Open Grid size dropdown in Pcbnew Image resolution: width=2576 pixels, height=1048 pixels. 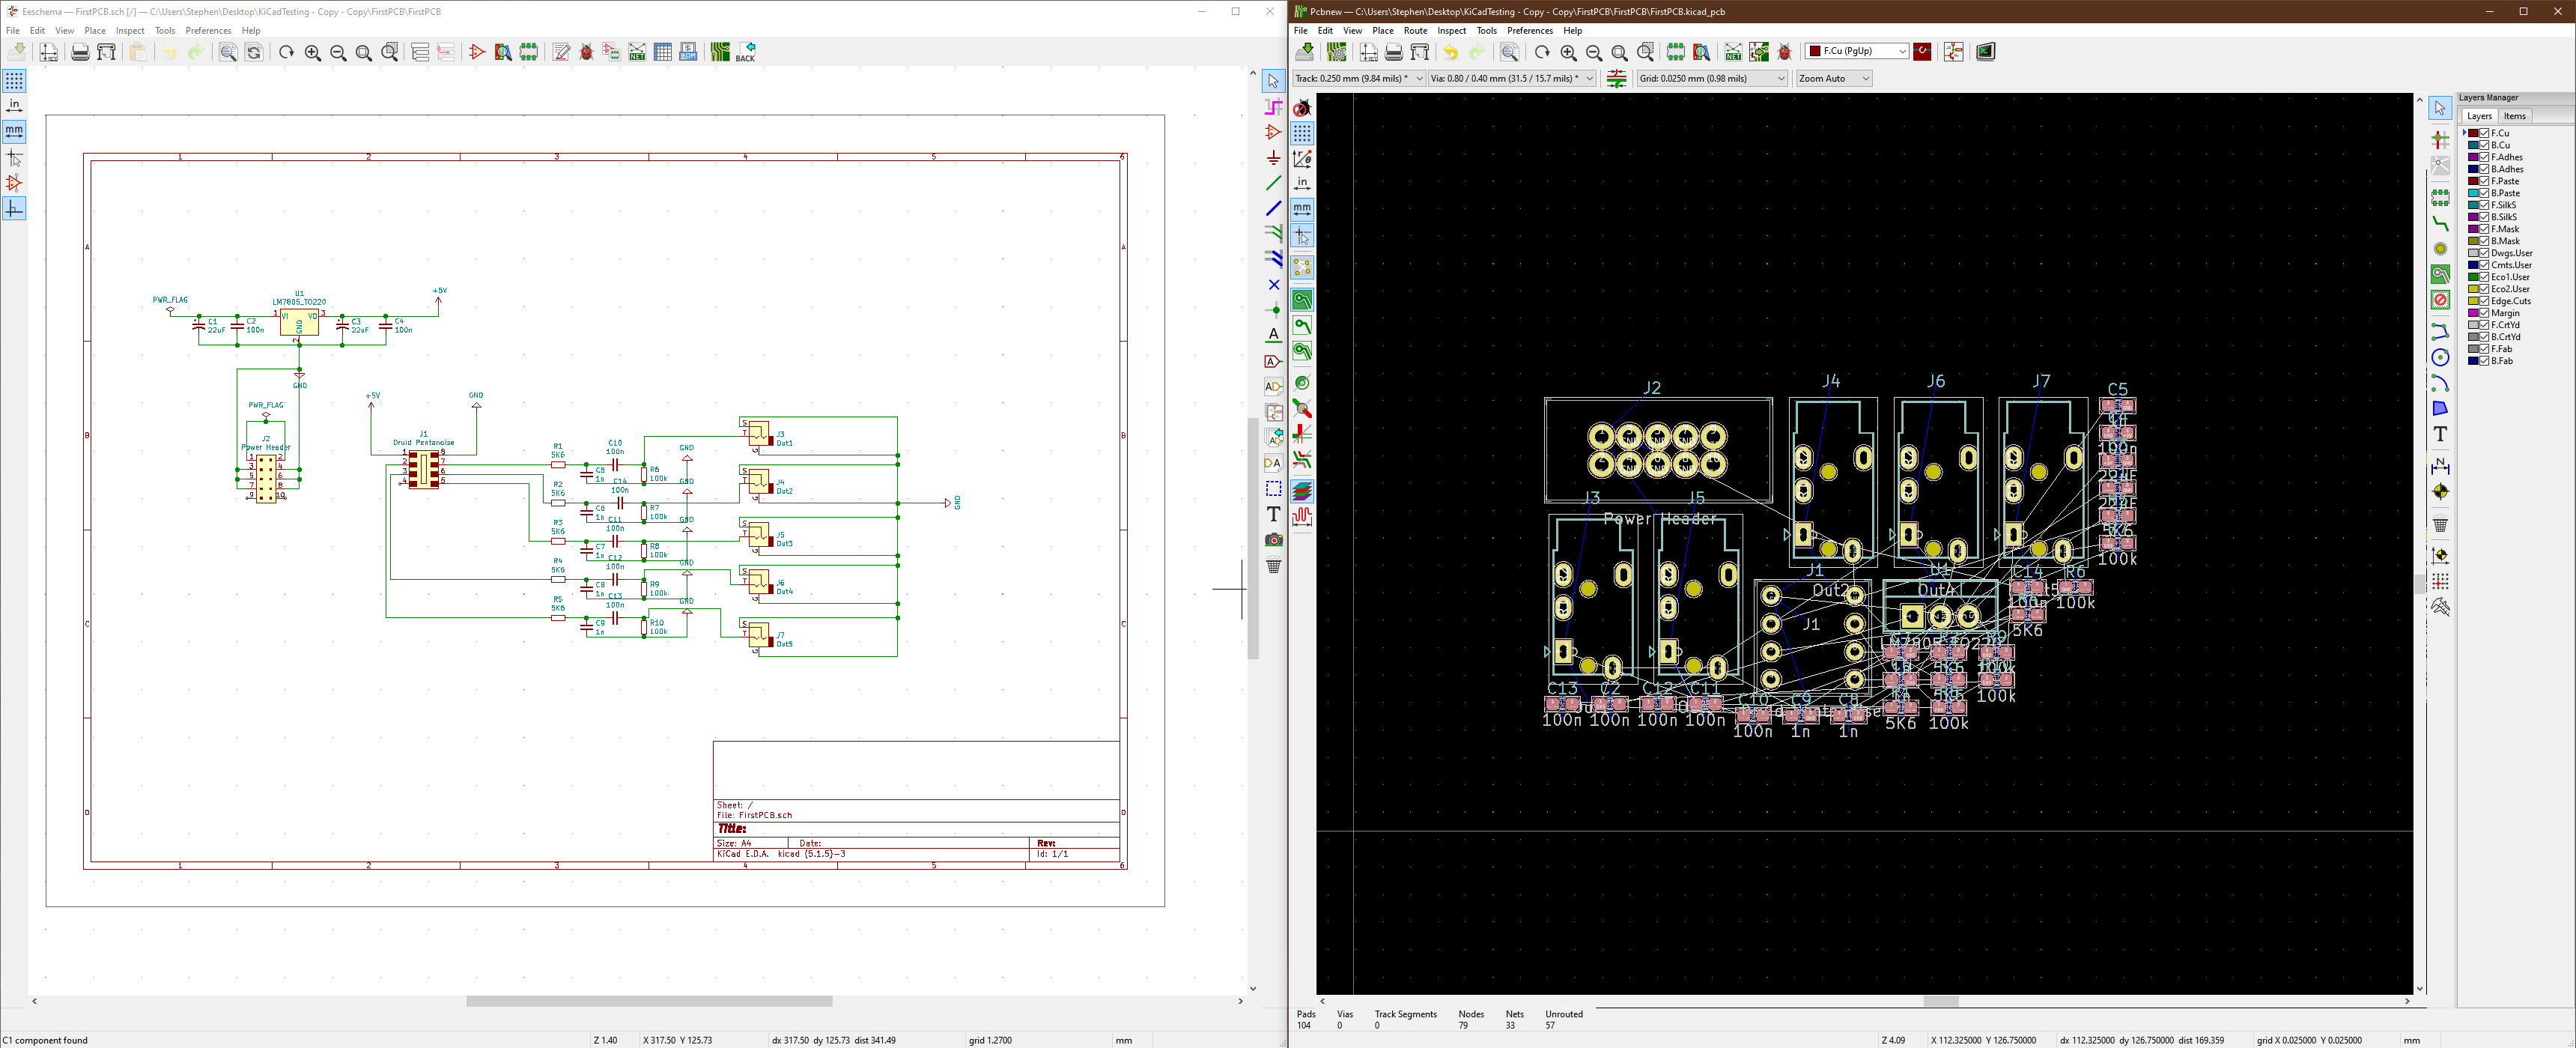point(1712,78)
